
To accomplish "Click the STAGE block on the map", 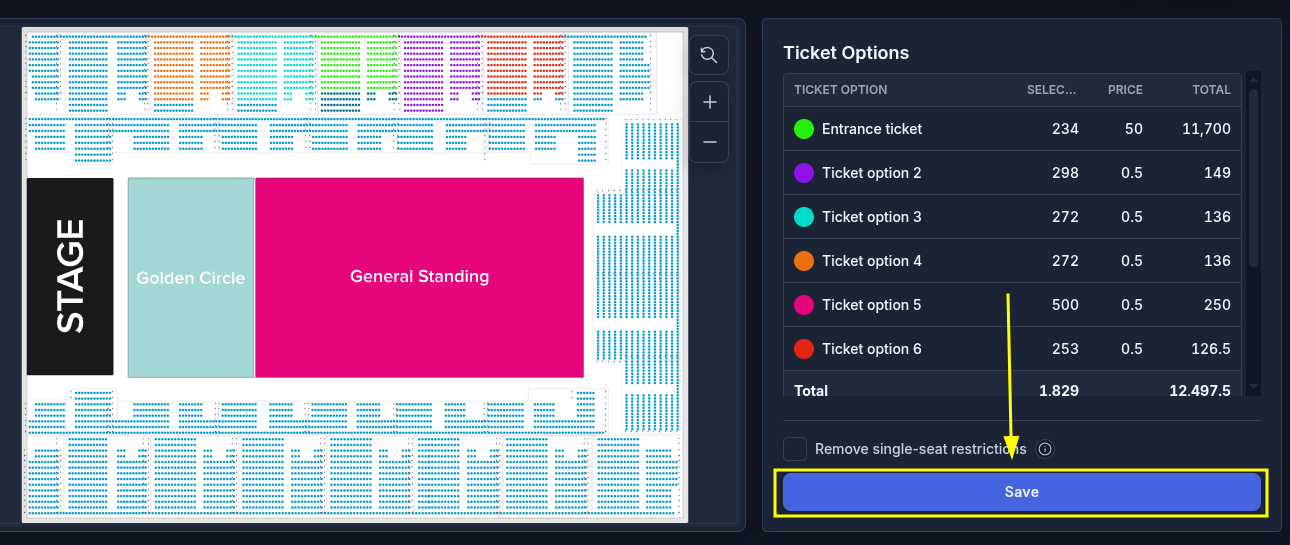I will tap(70, 276).
